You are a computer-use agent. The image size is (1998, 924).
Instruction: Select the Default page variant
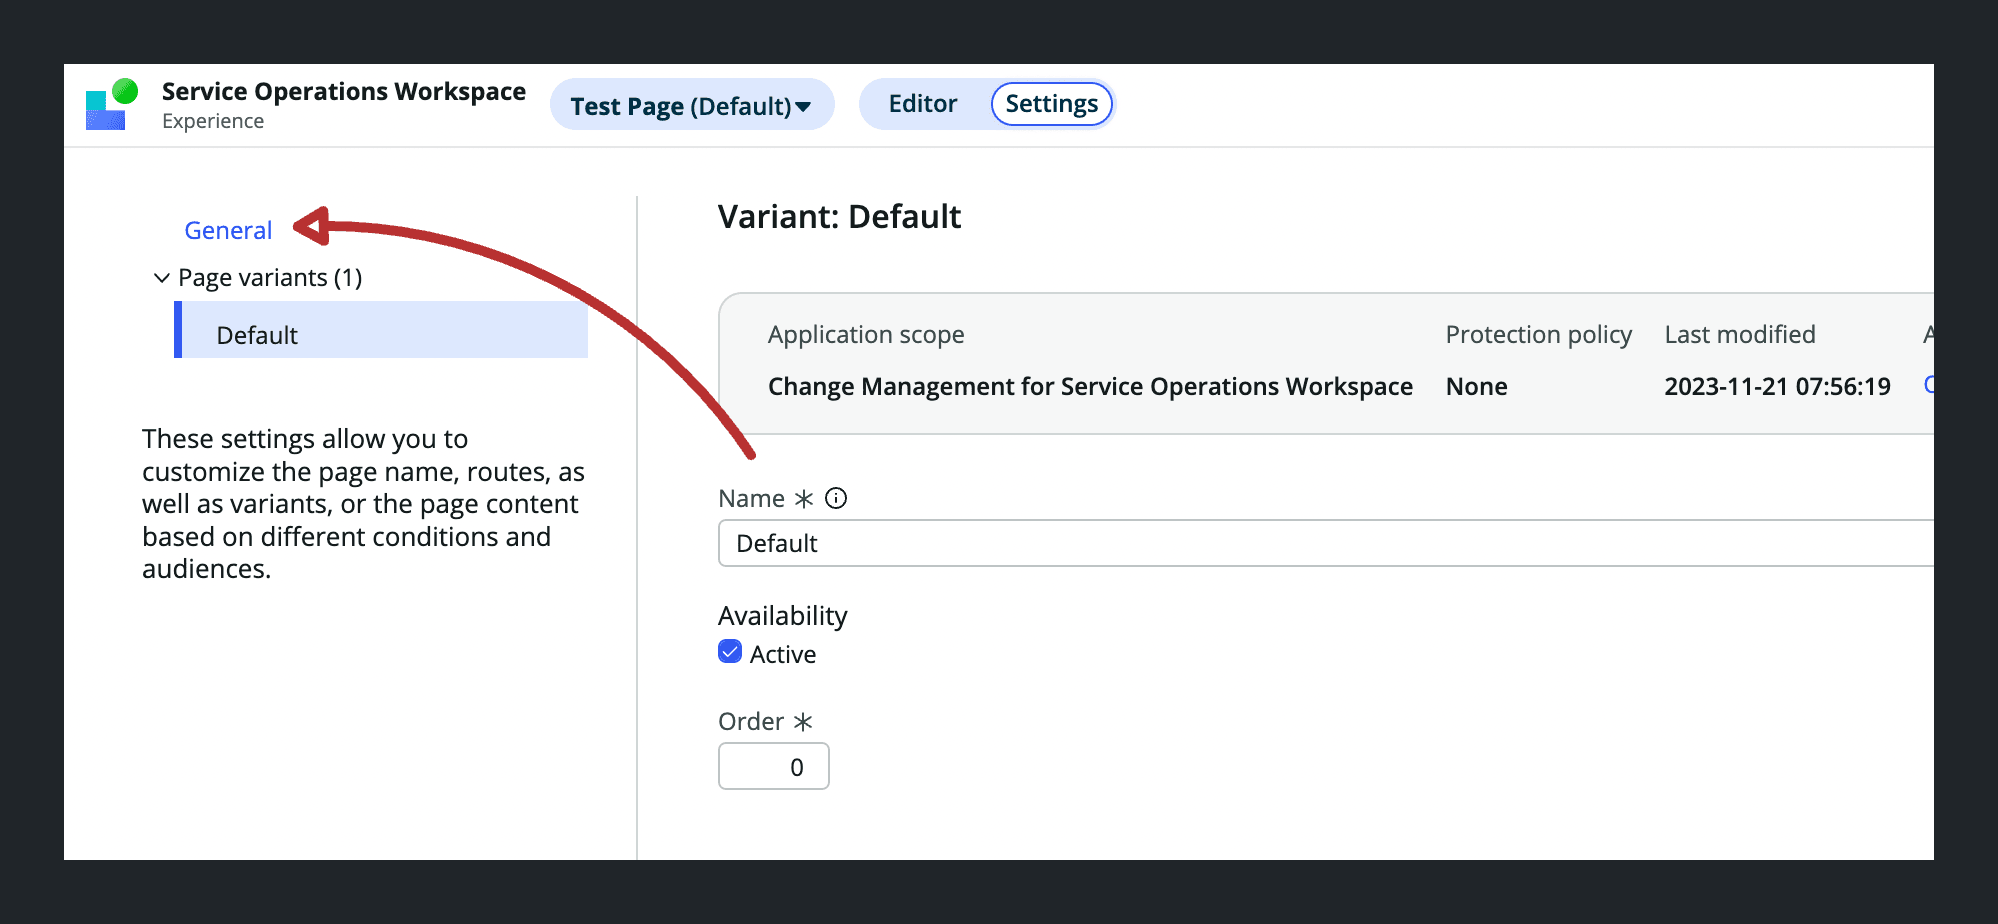coord(381,330)
